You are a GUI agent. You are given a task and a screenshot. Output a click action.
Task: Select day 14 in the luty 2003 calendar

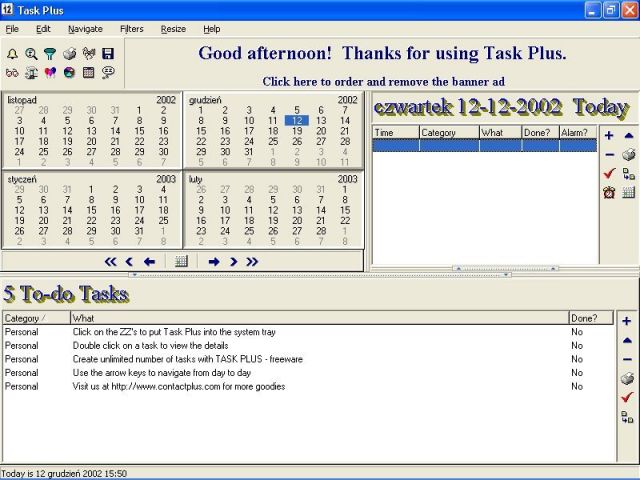321,210
